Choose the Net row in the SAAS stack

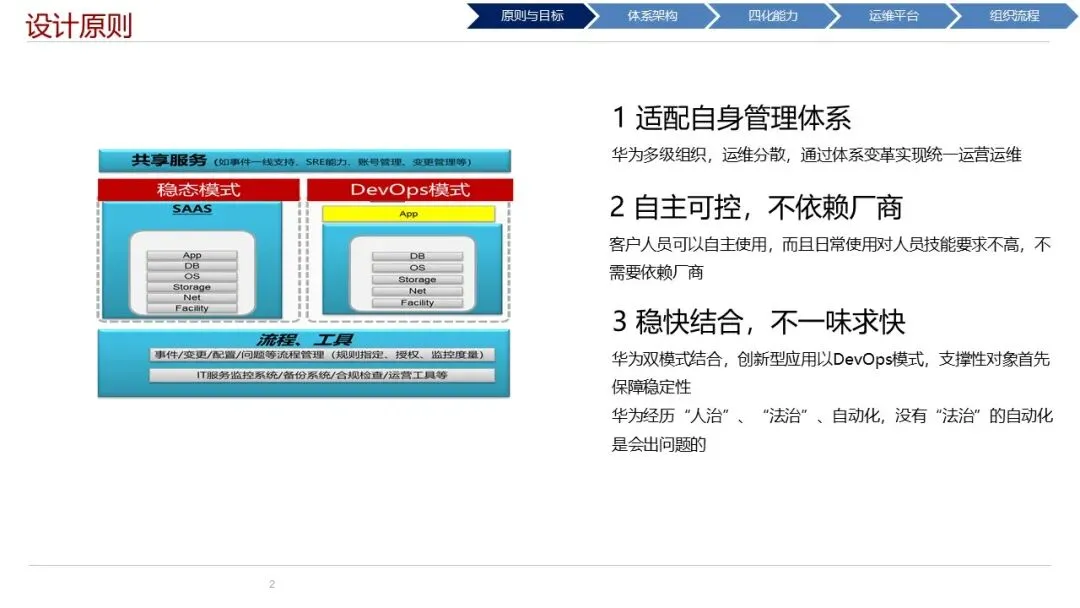coord(191,297)
